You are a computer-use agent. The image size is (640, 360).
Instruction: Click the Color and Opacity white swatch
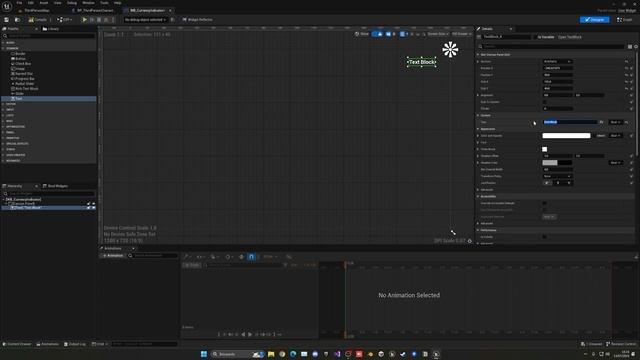coord(566,136)
